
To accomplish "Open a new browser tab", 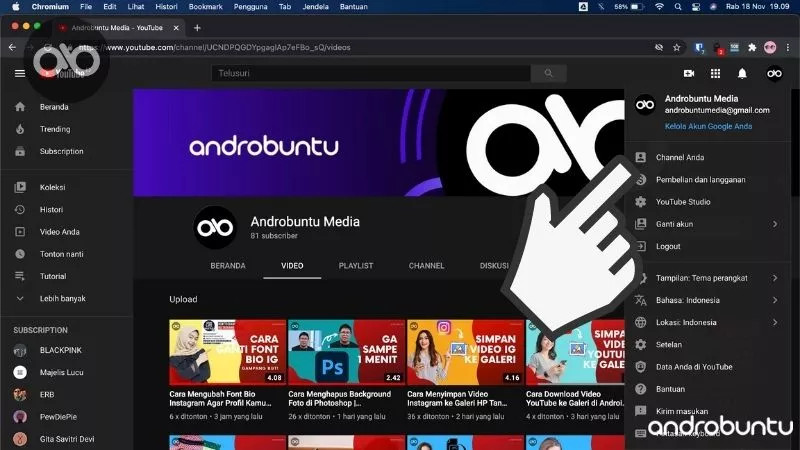I will click(197, 28).
